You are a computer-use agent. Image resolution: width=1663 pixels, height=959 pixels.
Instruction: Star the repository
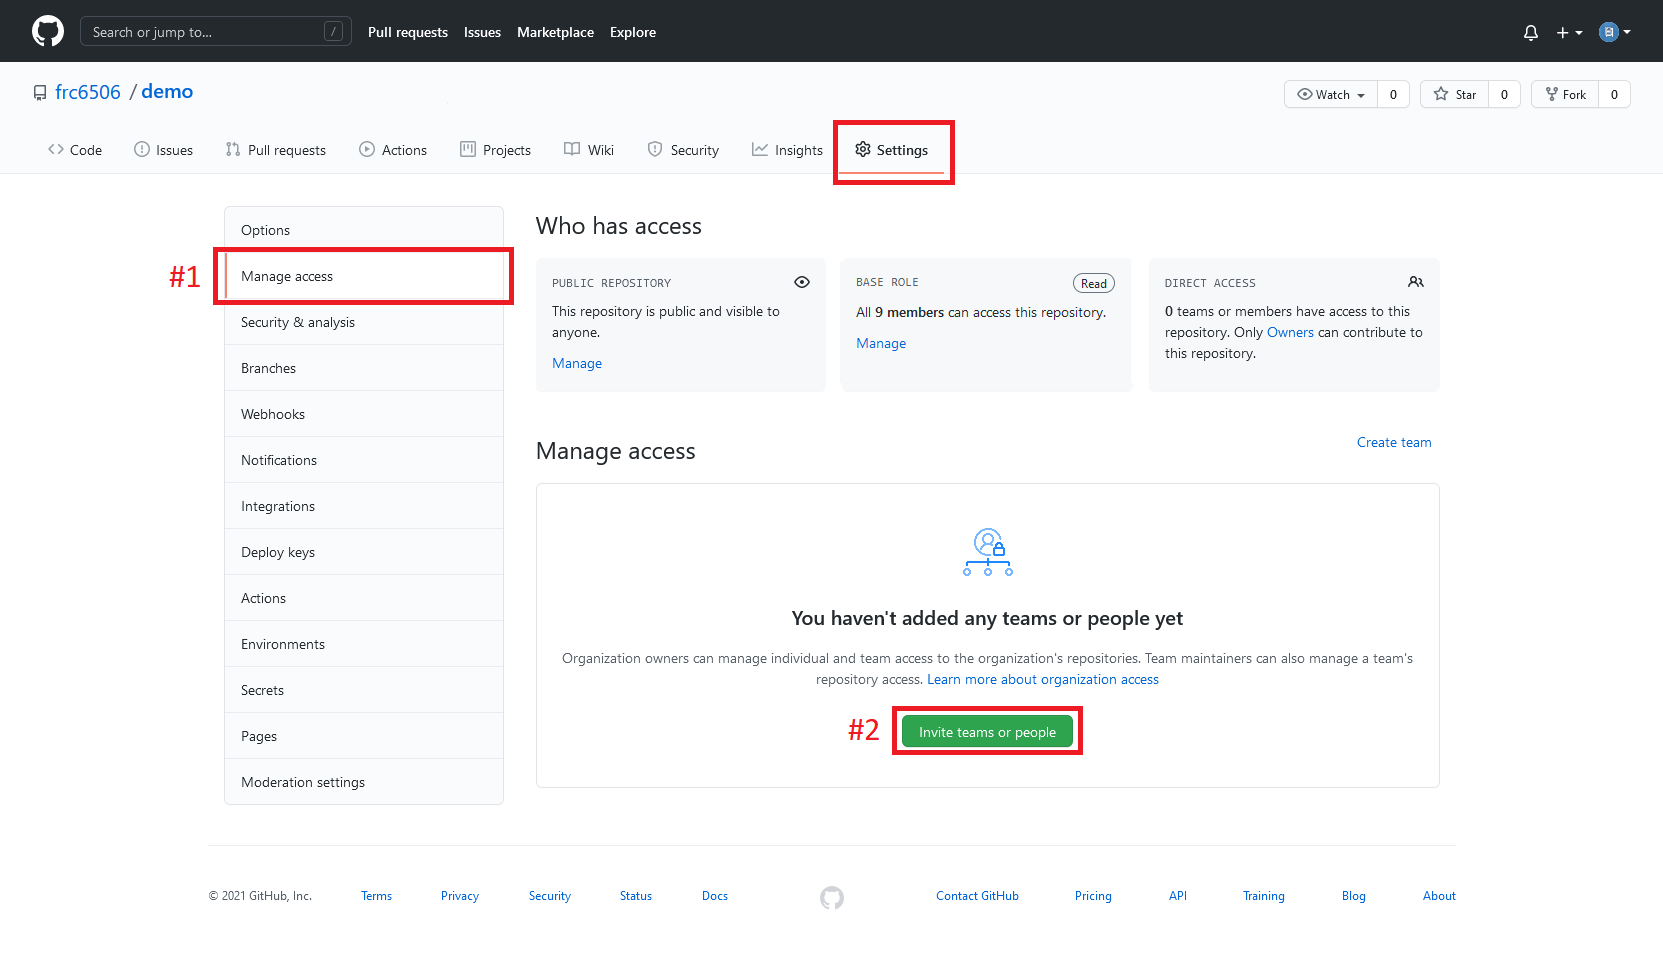pos(1455,94)
